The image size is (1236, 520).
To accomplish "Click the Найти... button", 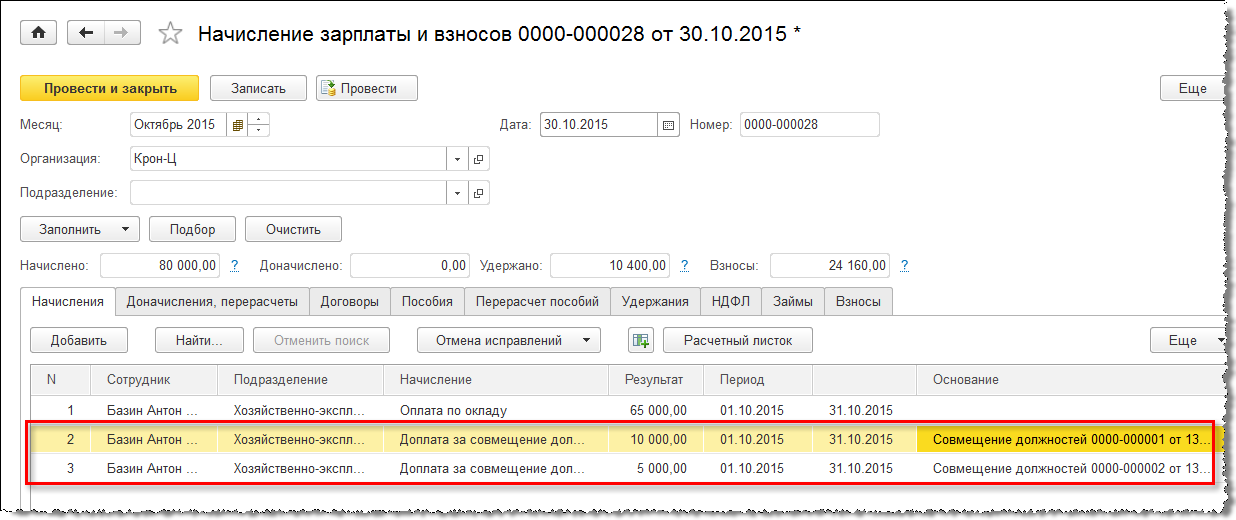I will click(198, 340).
